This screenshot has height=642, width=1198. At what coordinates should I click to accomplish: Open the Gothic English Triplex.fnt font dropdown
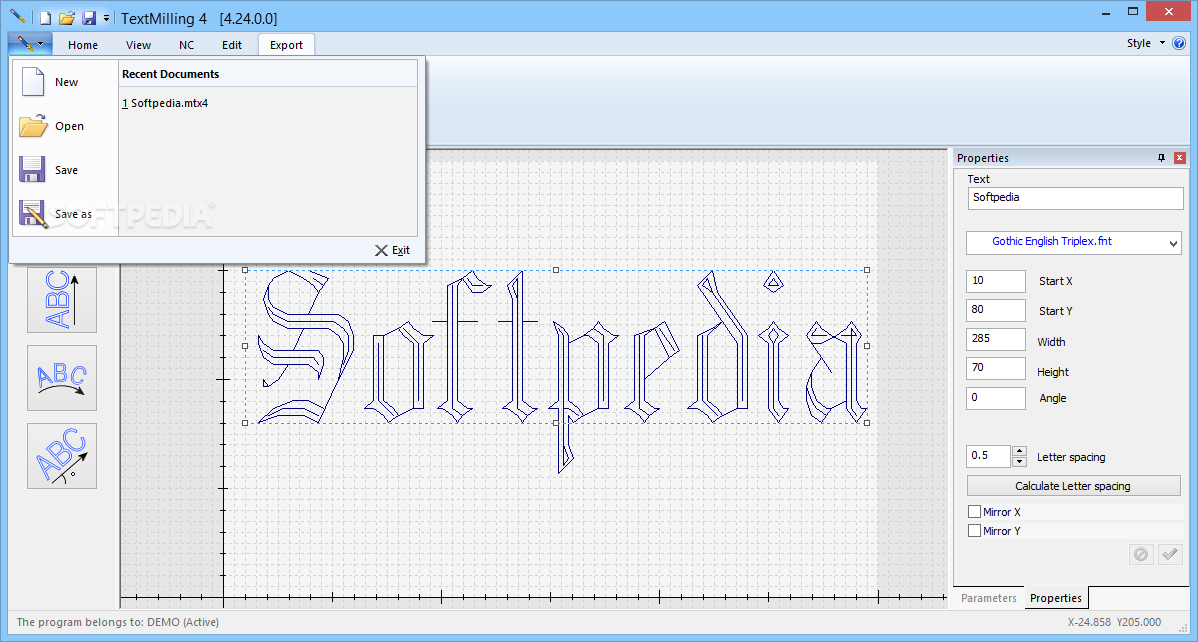(1073, 242)
